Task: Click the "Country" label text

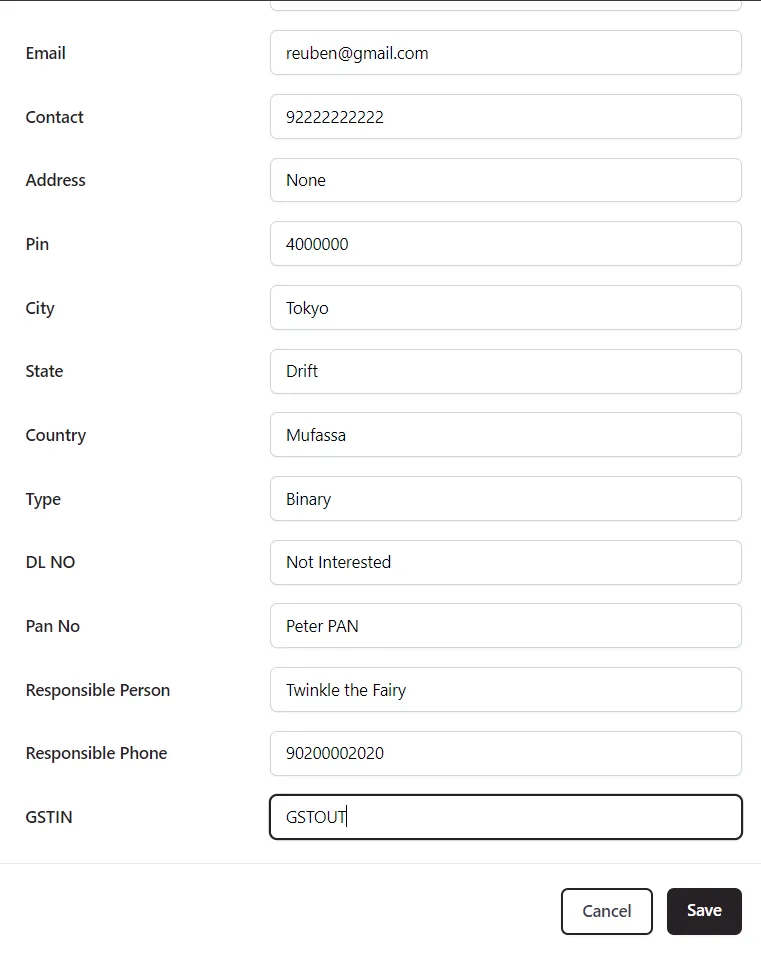Action: pyautogui.click(x=56, y=435)
